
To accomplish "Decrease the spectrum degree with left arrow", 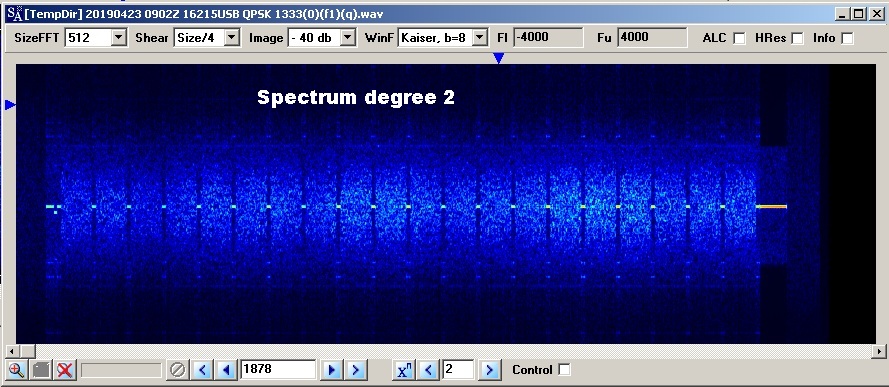I will (x=429, y=370).
